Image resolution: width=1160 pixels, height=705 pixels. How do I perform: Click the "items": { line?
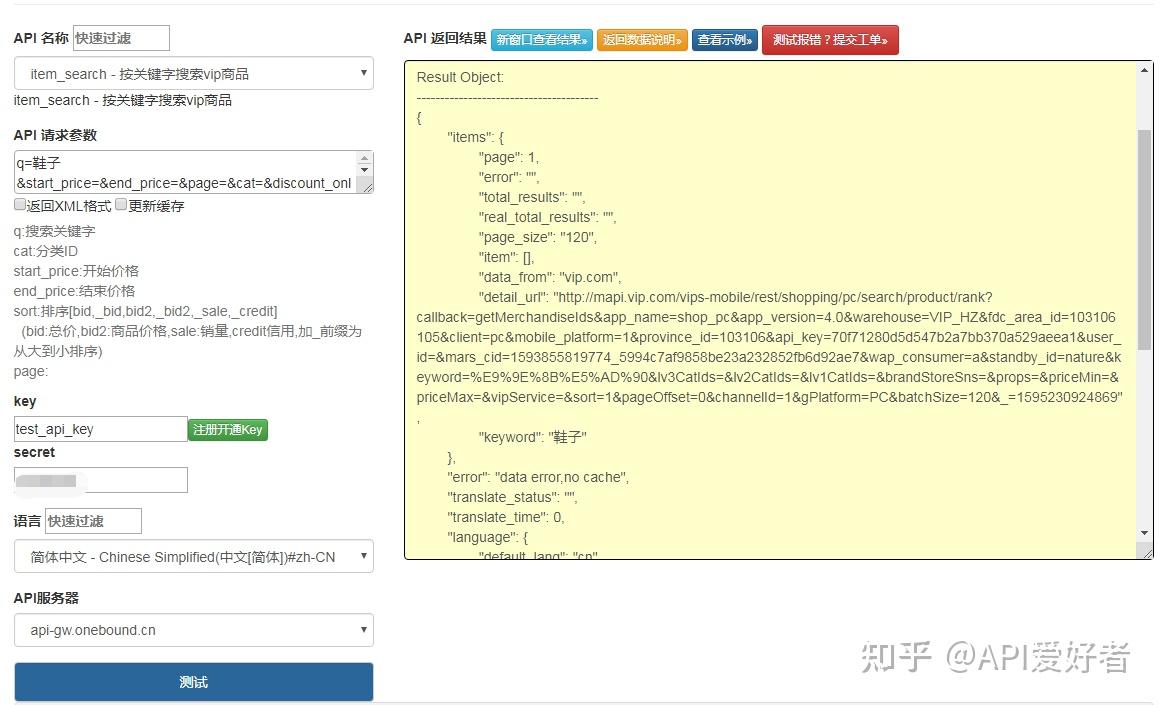476,138
